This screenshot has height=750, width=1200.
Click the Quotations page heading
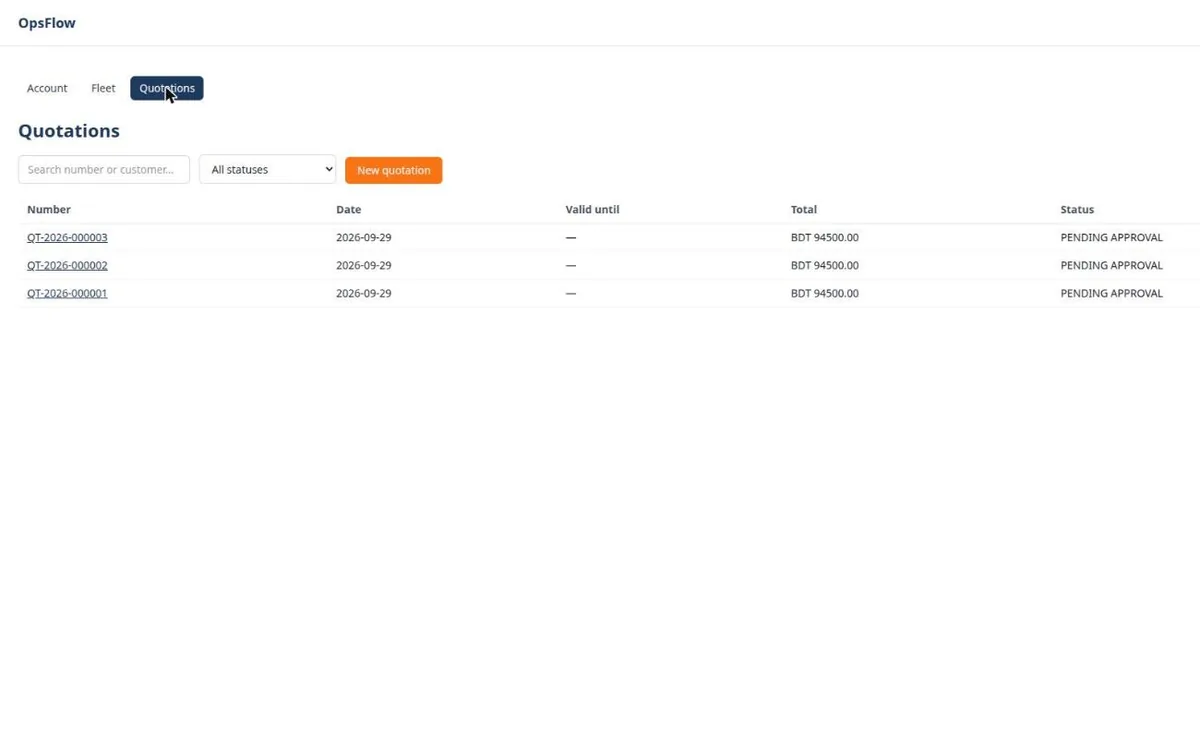(x=69, y=131)
